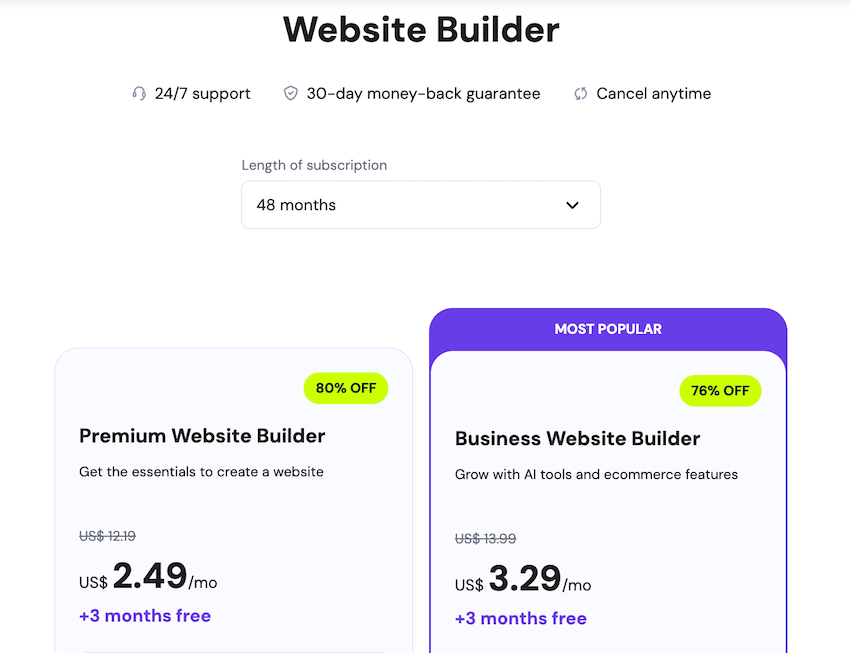
Task: Click the headset icon beside 24/7 support
Action: (x=139, y=94)
